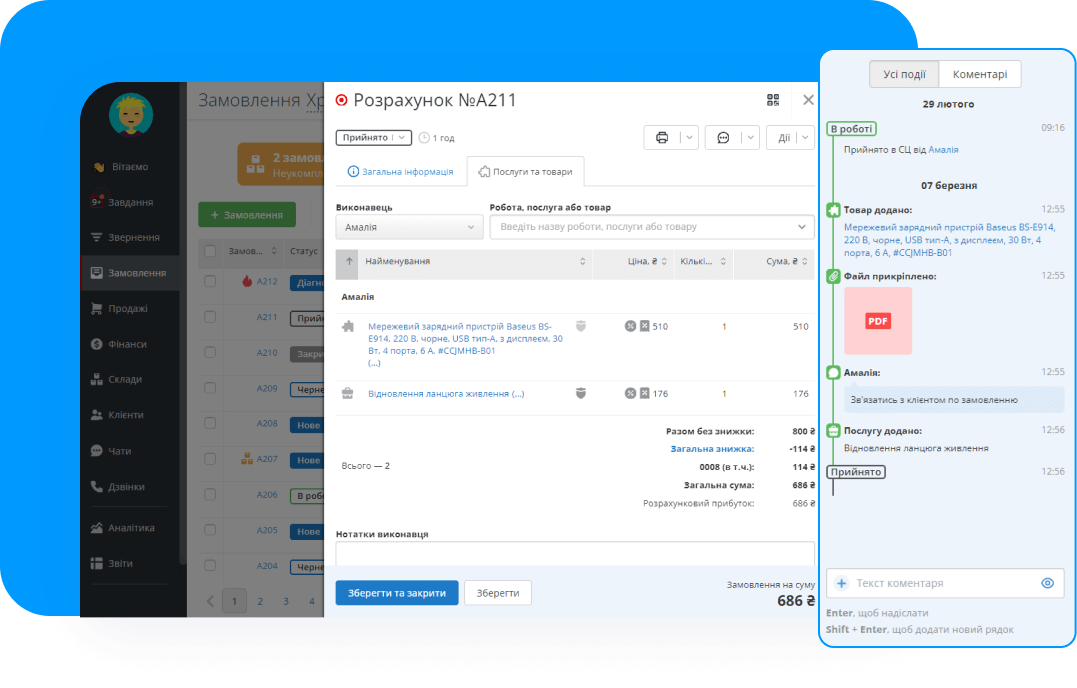Click the plus icon in comment field
The image size is (1077, 688).
click(x=841, y=583)
